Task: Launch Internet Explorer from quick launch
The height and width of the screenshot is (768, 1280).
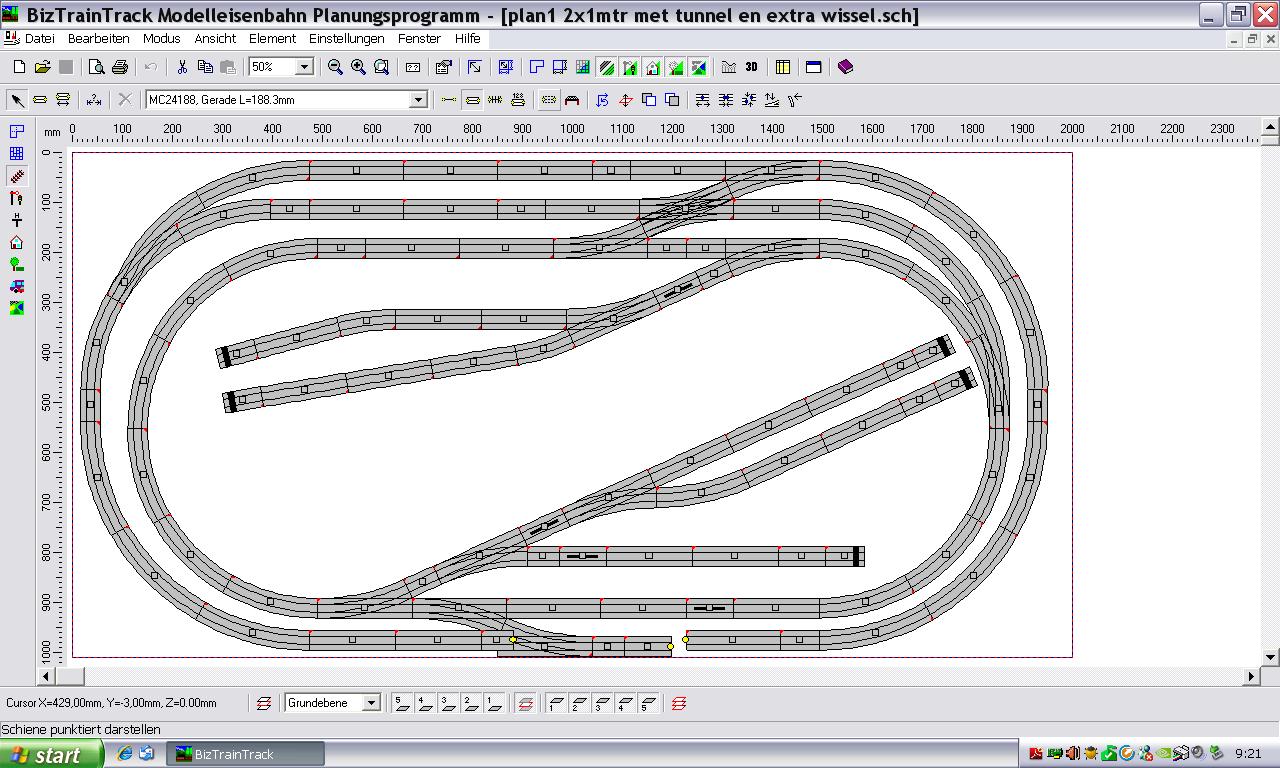Action: pos(124,754)
